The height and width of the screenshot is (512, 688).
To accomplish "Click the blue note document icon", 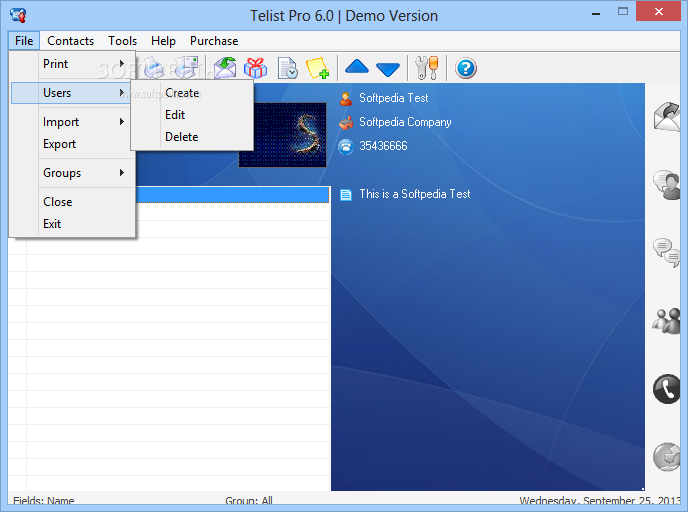I will tap(346, 194).
